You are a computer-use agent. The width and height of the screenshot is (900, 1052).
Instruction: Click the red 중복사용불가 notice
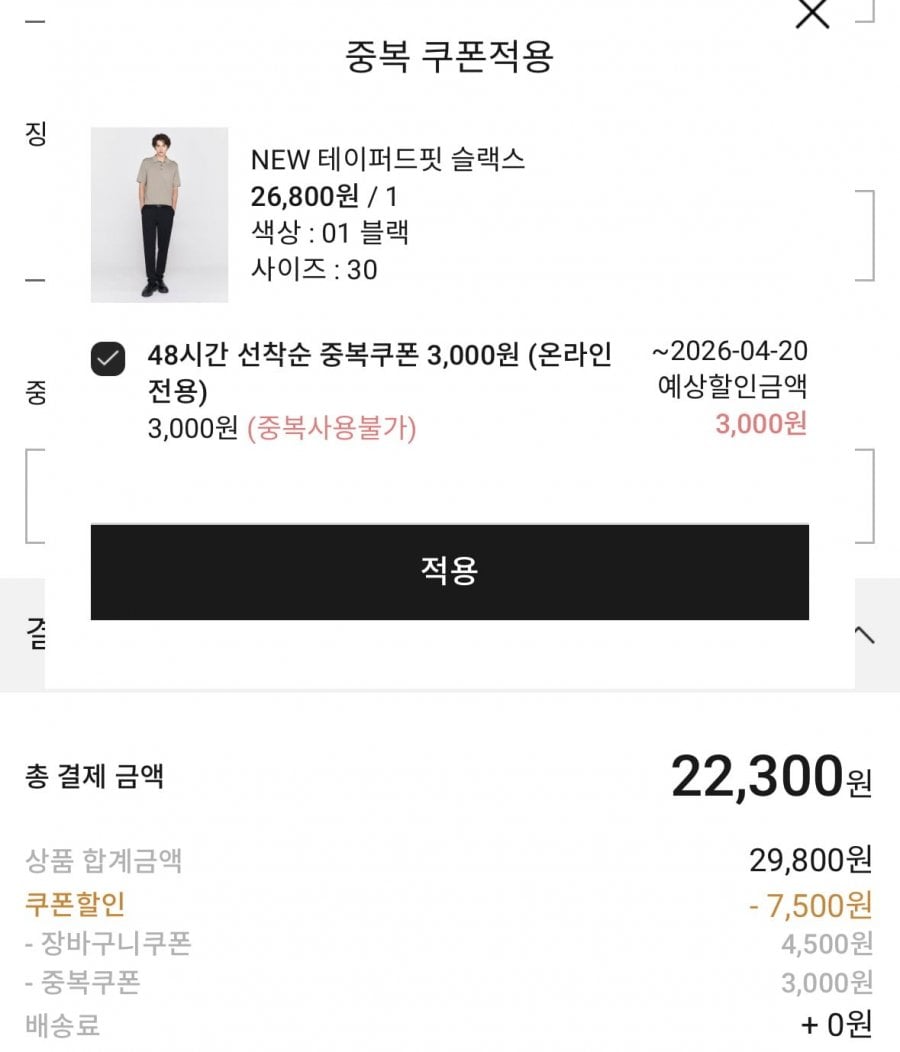tap(331, 428)
